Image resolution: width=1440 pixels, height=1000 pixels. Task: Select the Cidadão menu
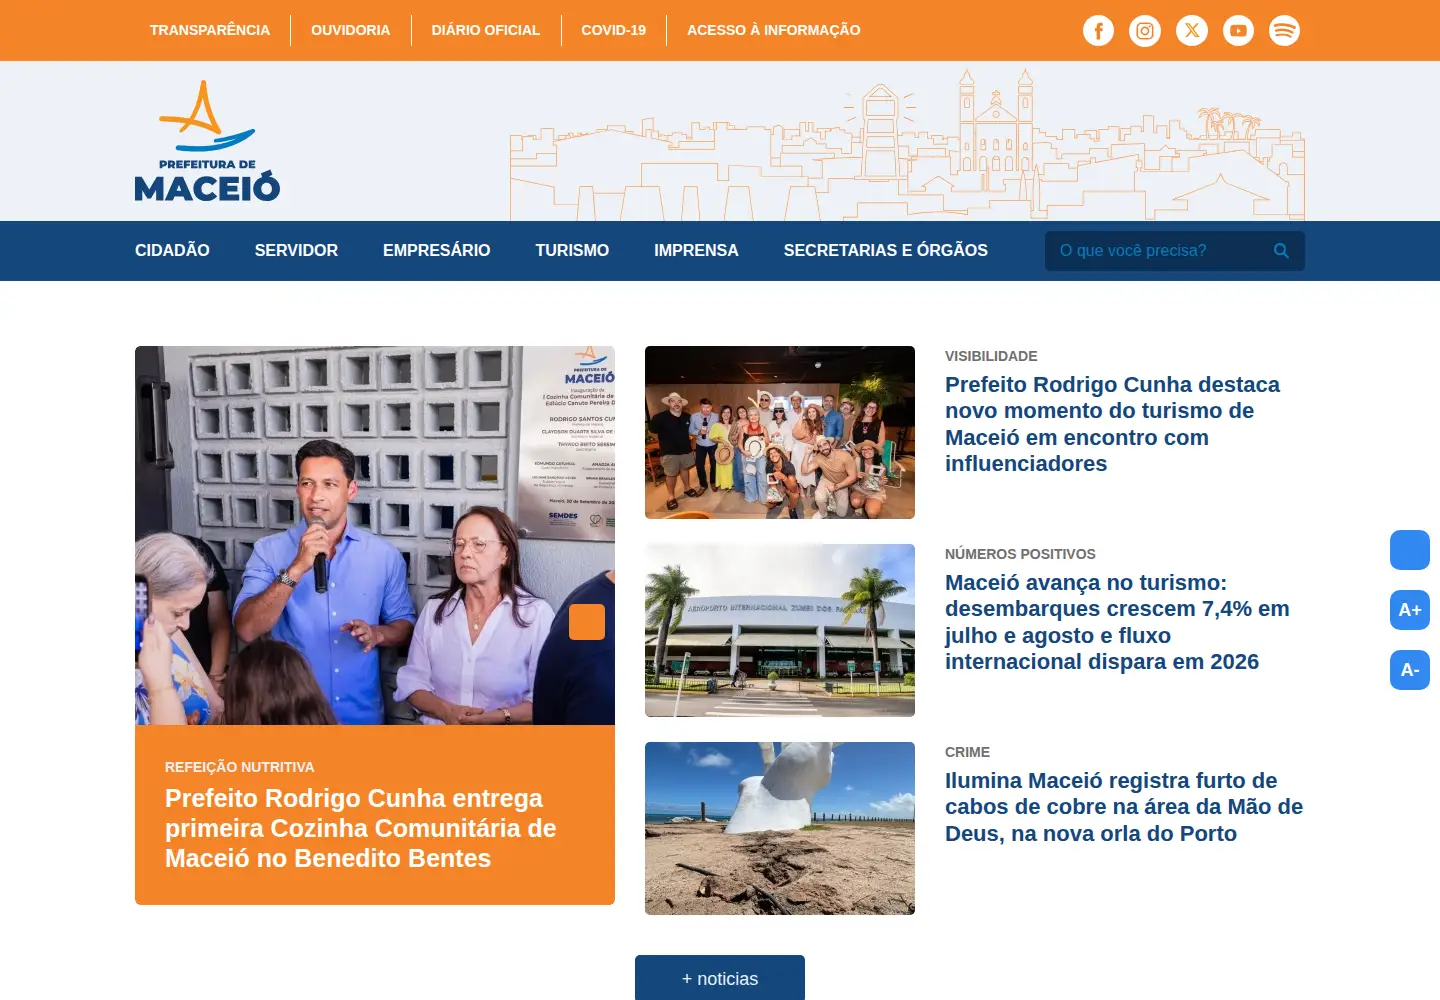pyautogui.click(x=172, y=251)
